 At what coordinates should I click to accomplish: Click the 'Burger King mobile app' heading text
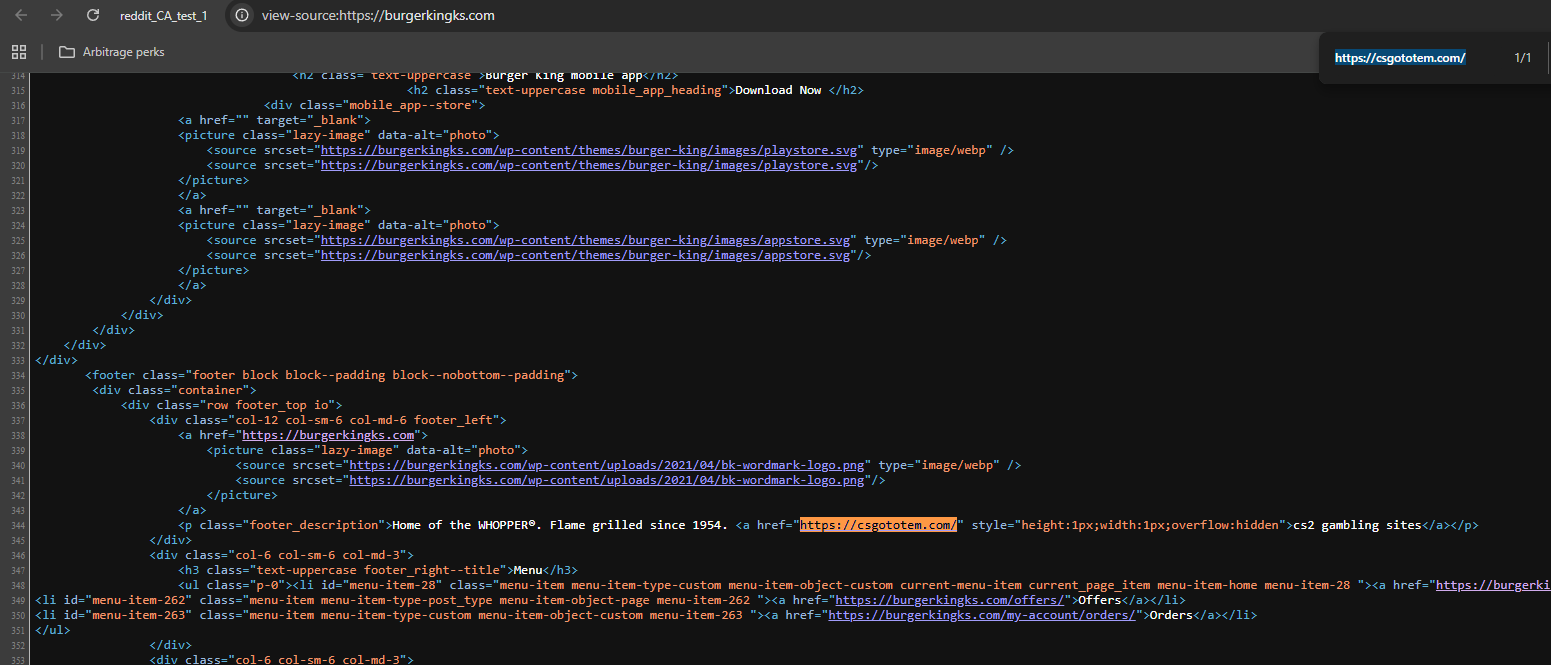563,75
